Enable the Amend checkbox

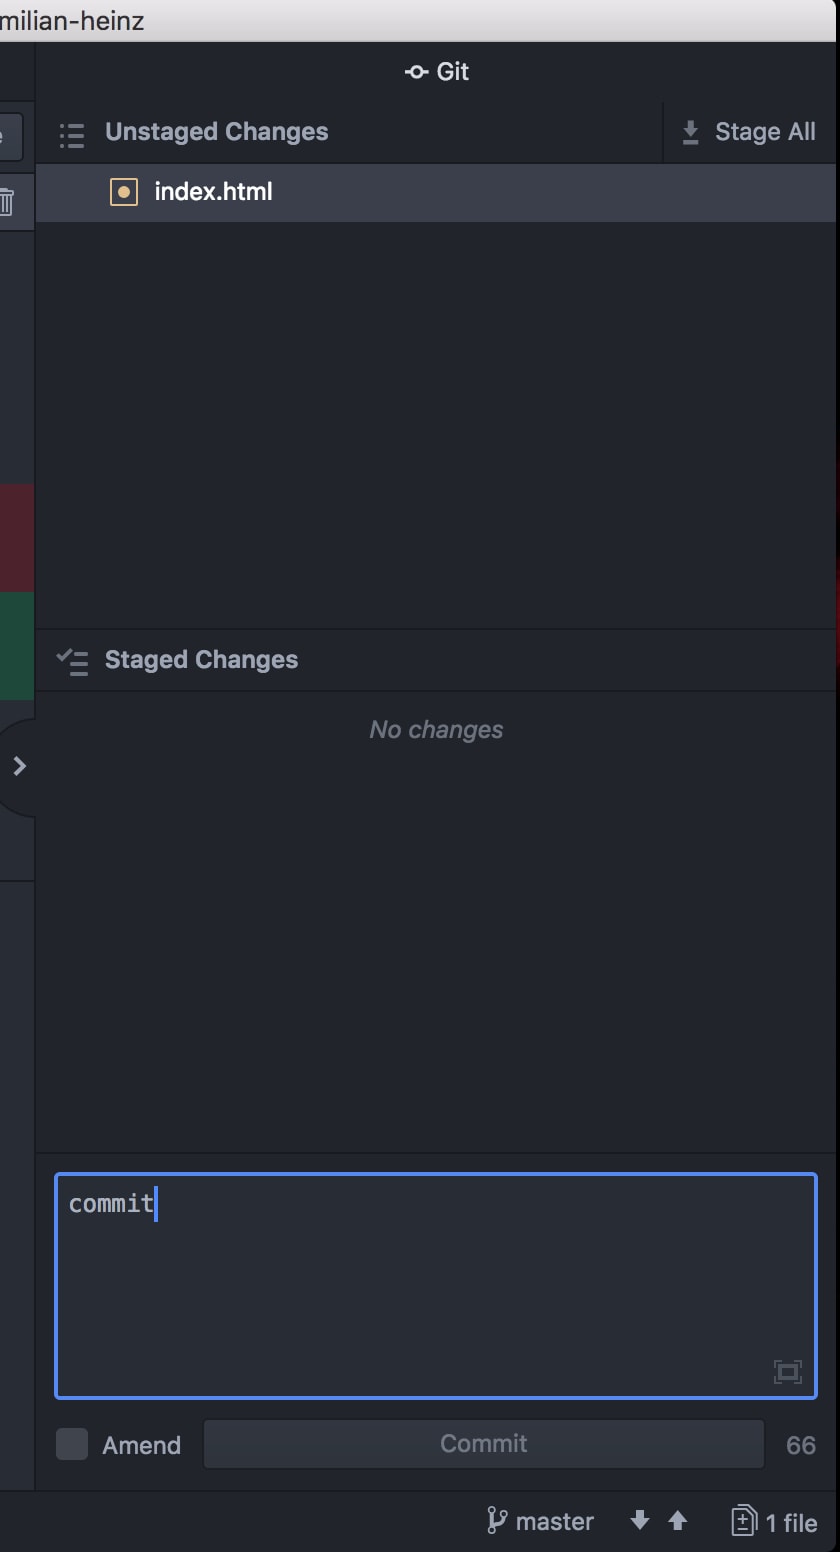[x=72, y=1444]
